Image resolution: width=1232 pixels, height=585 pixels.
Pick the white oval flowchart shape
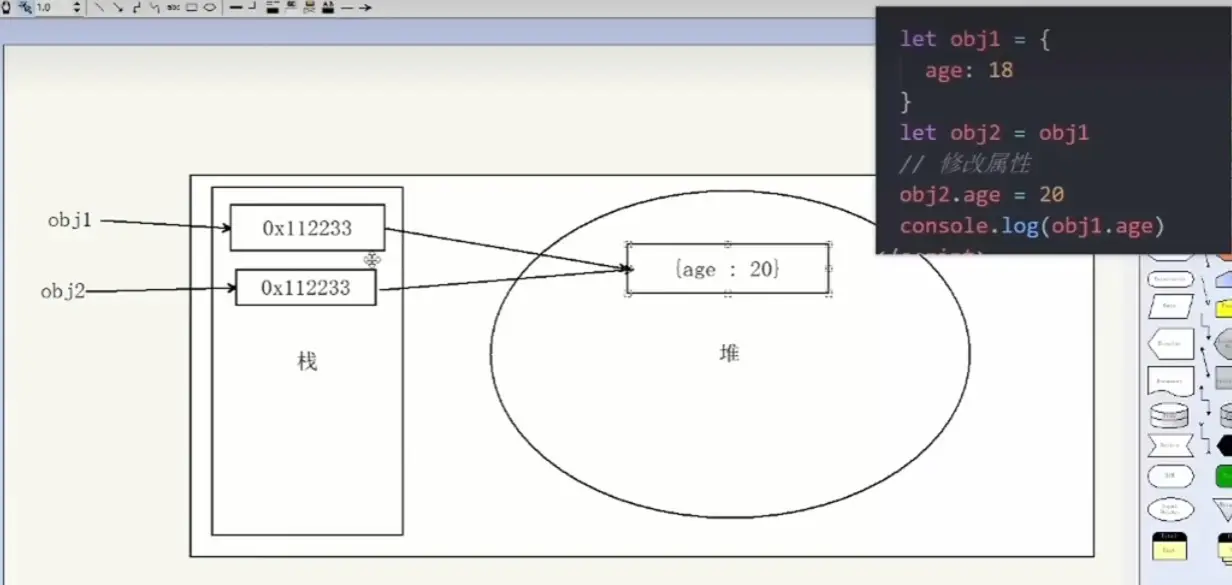pos(1170,509)
